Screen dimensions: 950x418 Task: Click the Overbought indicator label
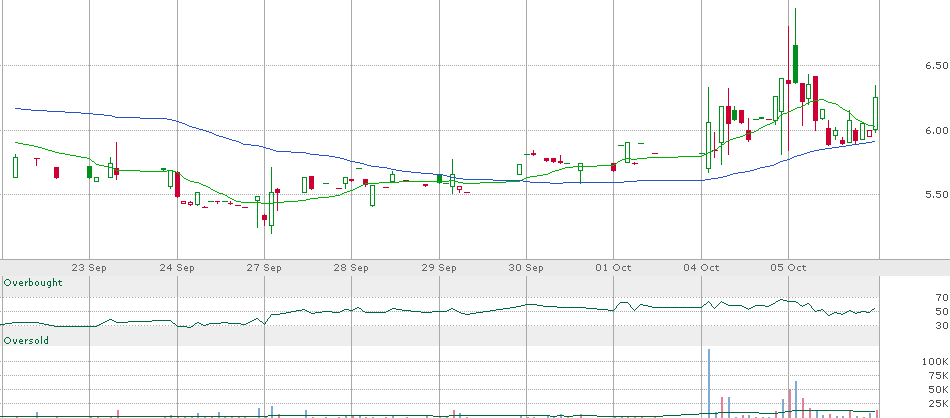tap(33, 283)
